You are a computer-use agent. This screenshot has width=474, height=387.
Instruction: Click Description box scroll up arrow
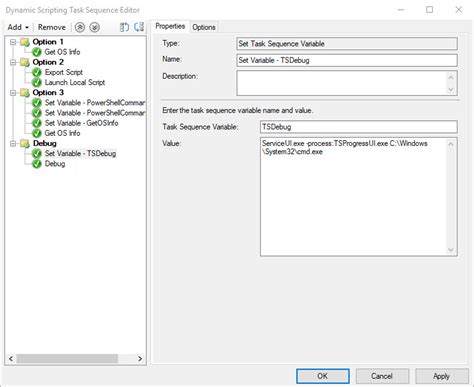pos(451,77)
